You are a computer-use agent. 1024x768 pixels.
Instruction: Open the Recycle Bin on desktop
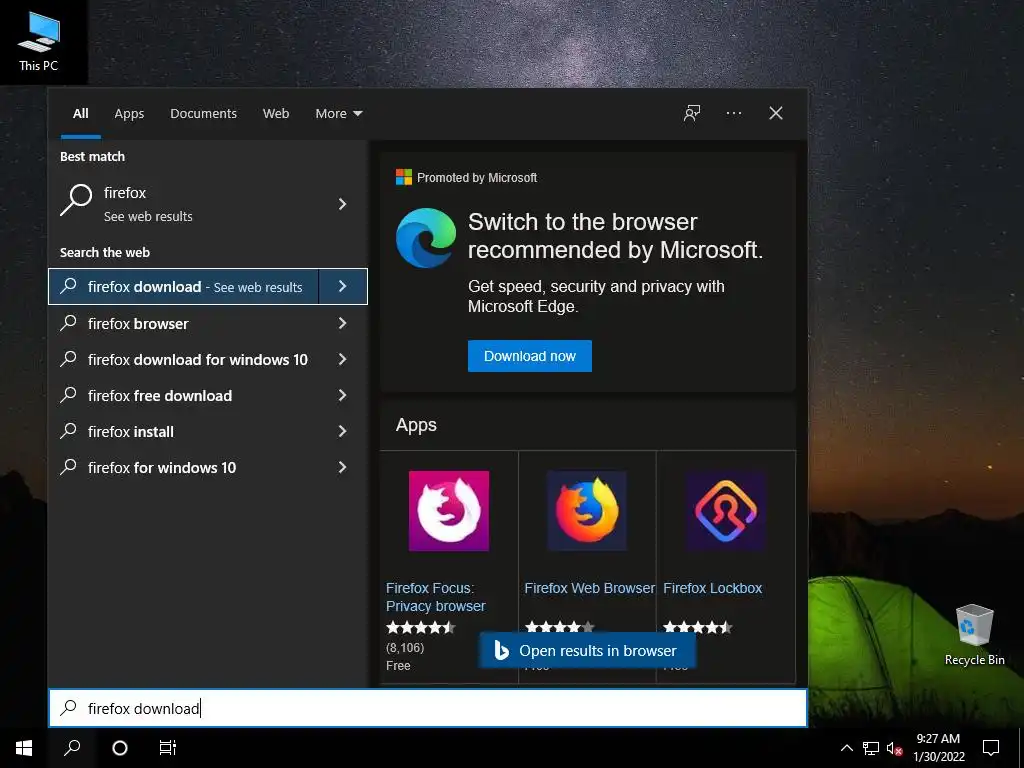[974, 635]
